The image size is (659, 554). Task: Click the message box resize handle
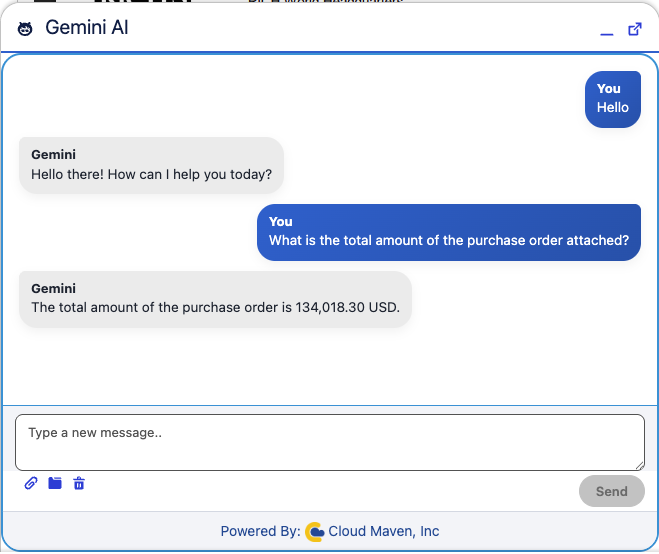[640, 465]
